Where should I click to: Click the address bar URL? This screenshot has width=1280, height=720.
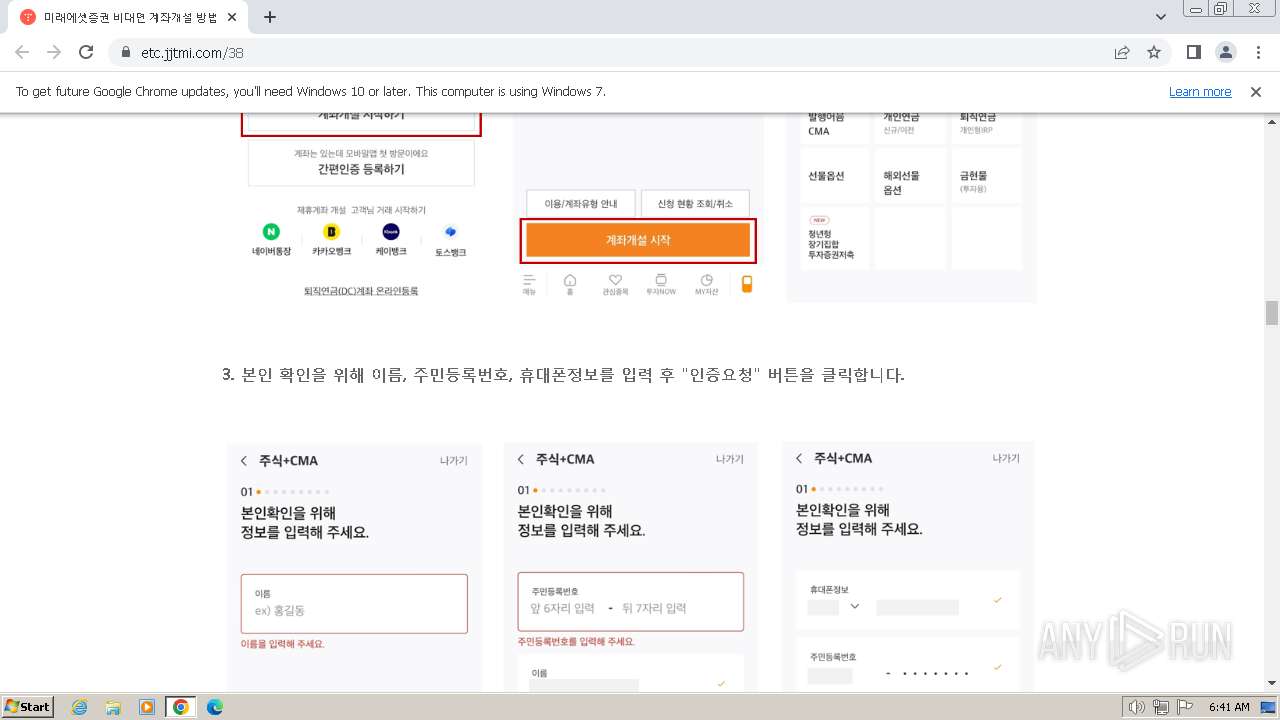click(x=192, y=53)
